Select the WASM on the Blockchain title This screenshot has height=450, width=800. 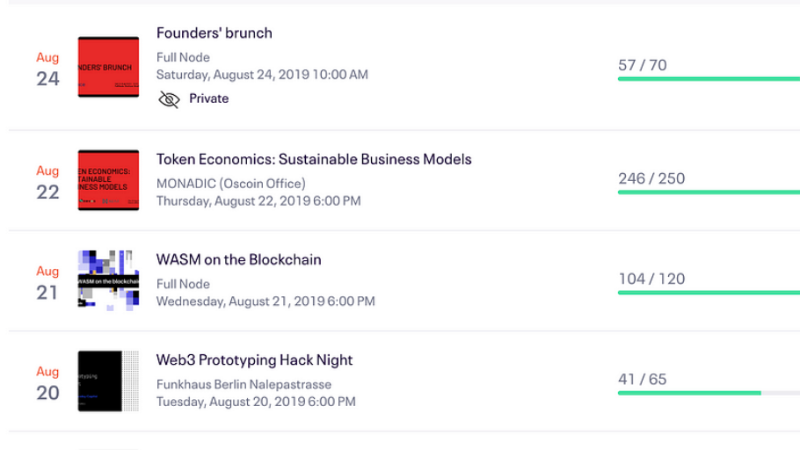[239, 260]
